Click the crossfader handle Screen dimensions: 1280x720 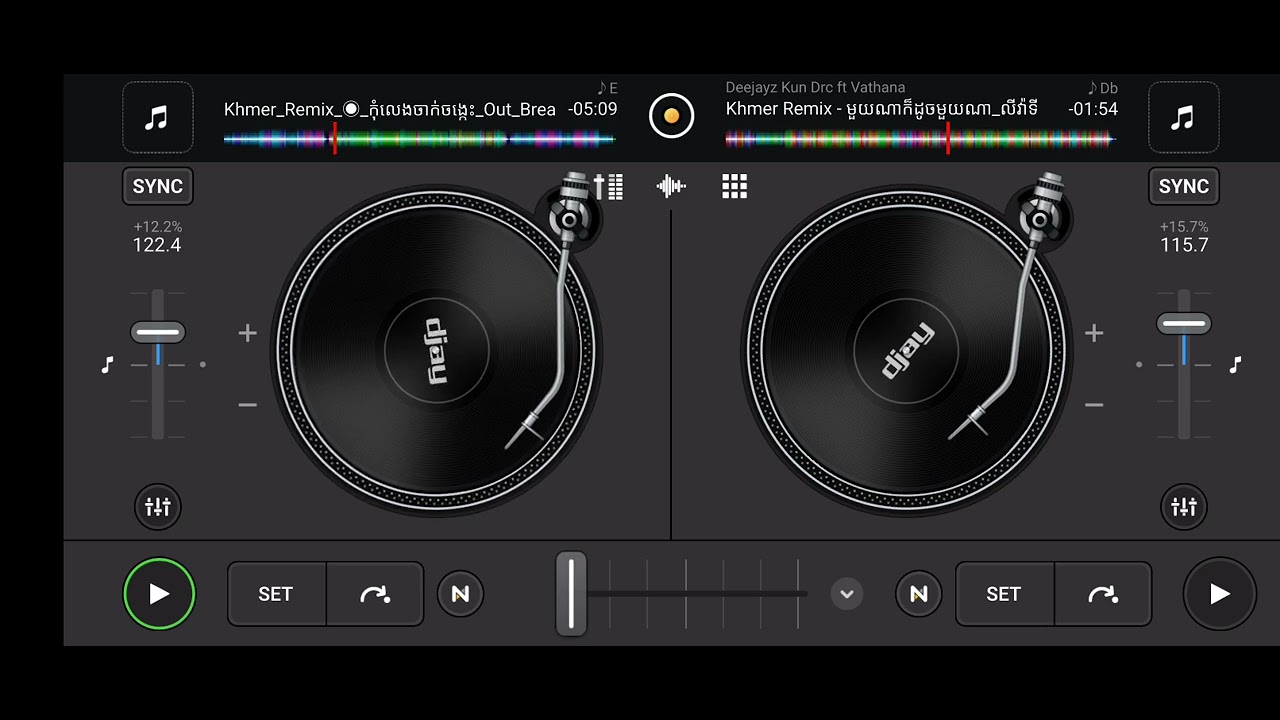click(571, 594)
